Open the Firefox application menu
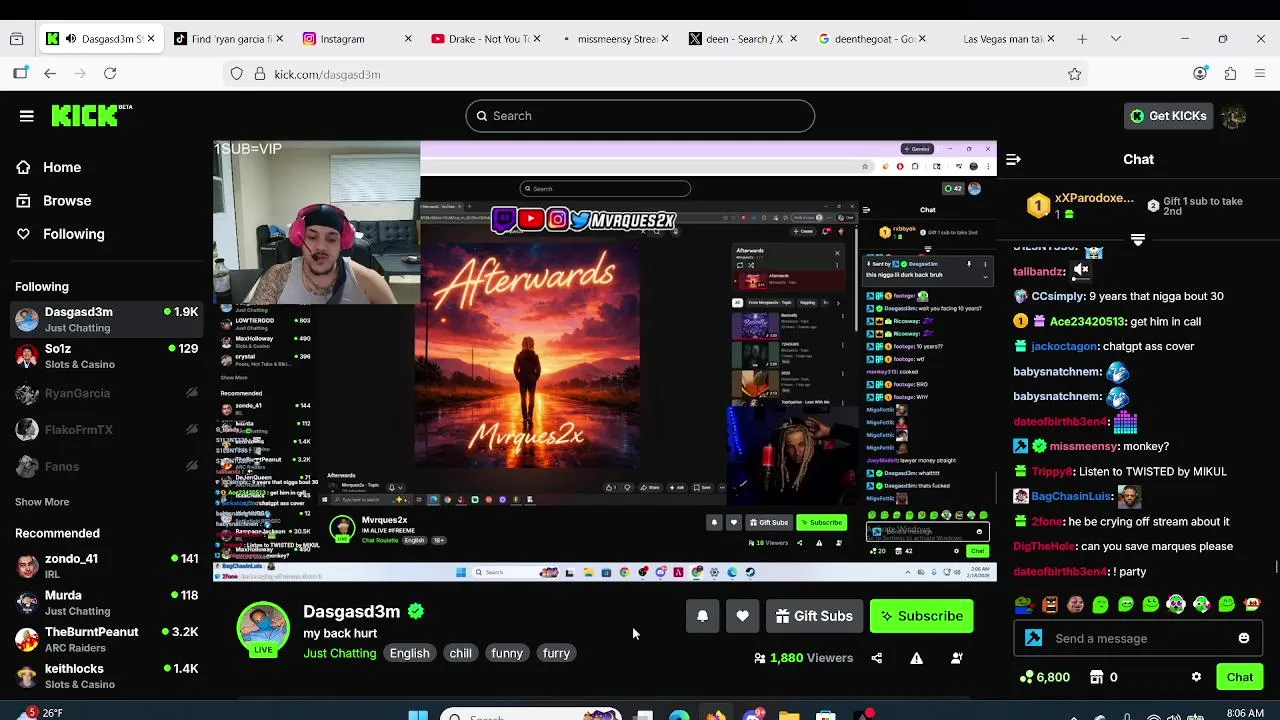The height and width of the screenshot is (720, 1280). [1260, 74]
